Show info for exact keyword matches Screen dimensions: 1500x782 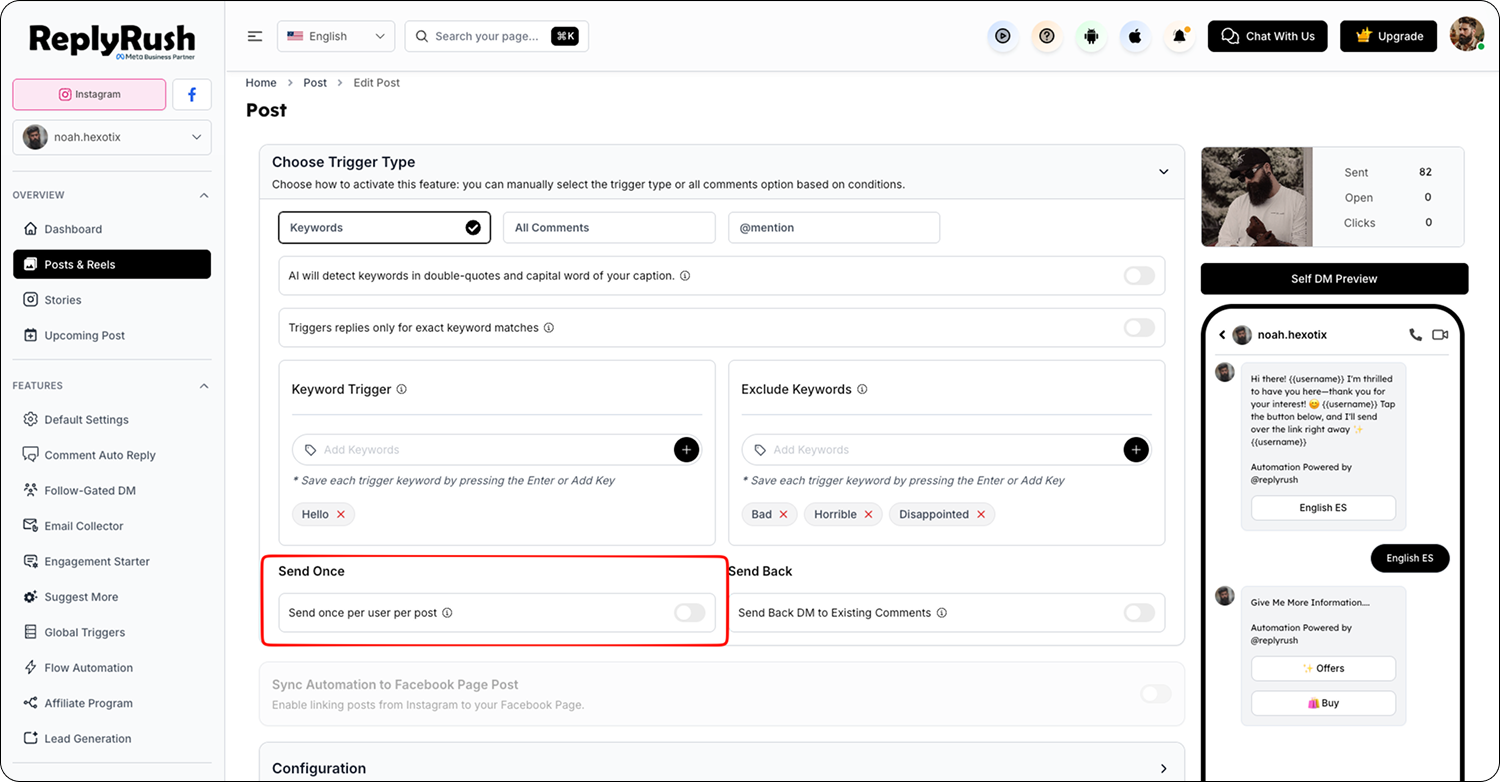pos(549,328)
